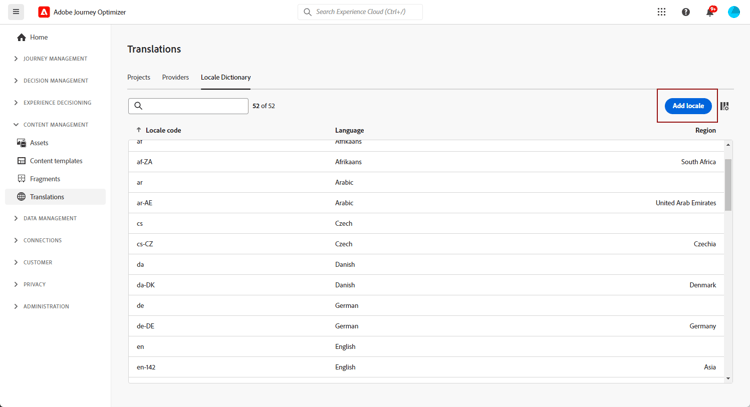This screenshot has width=750, height=407.
Task: Open column settings icon
Action: [x=724, y=106]
